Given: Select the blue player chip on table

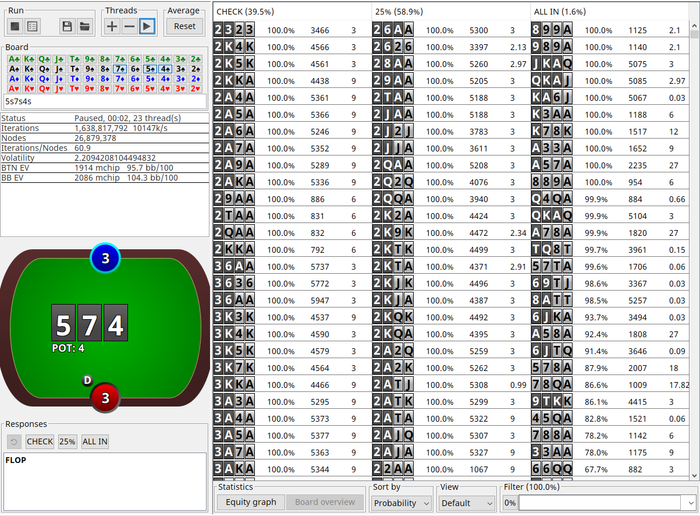Looking at the screenshot, I should (x=105, y=258).
